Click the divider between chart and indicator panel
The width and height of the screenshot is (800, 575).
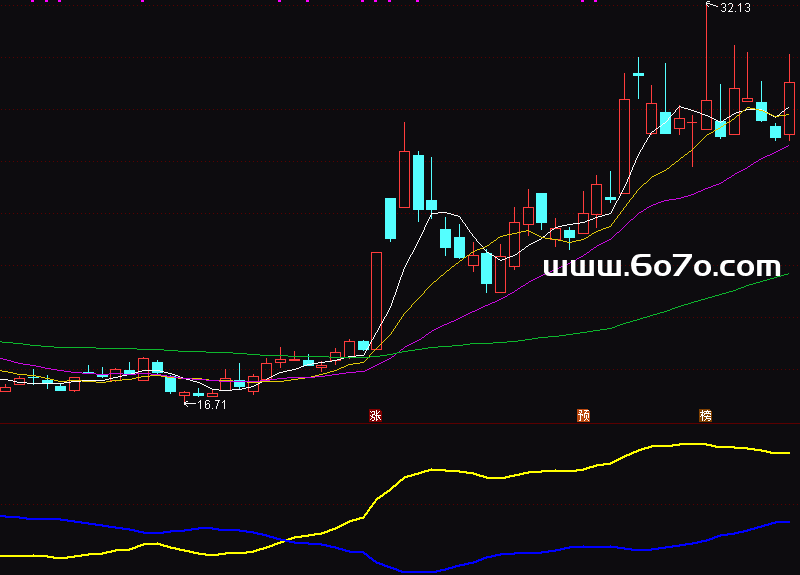[x=400, y=423]
